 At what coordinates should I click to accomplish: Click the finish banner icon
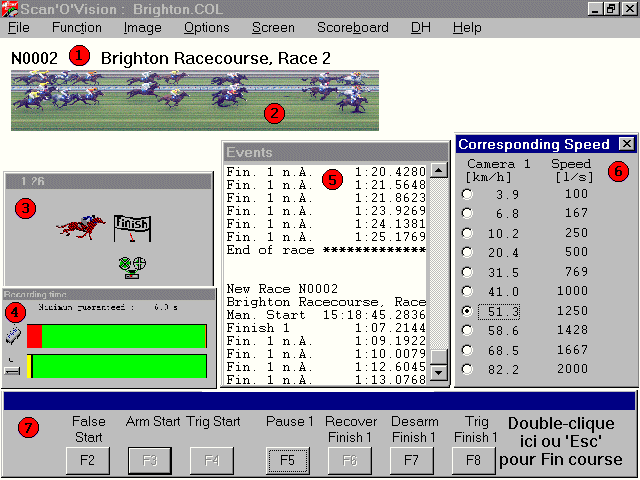132,229
